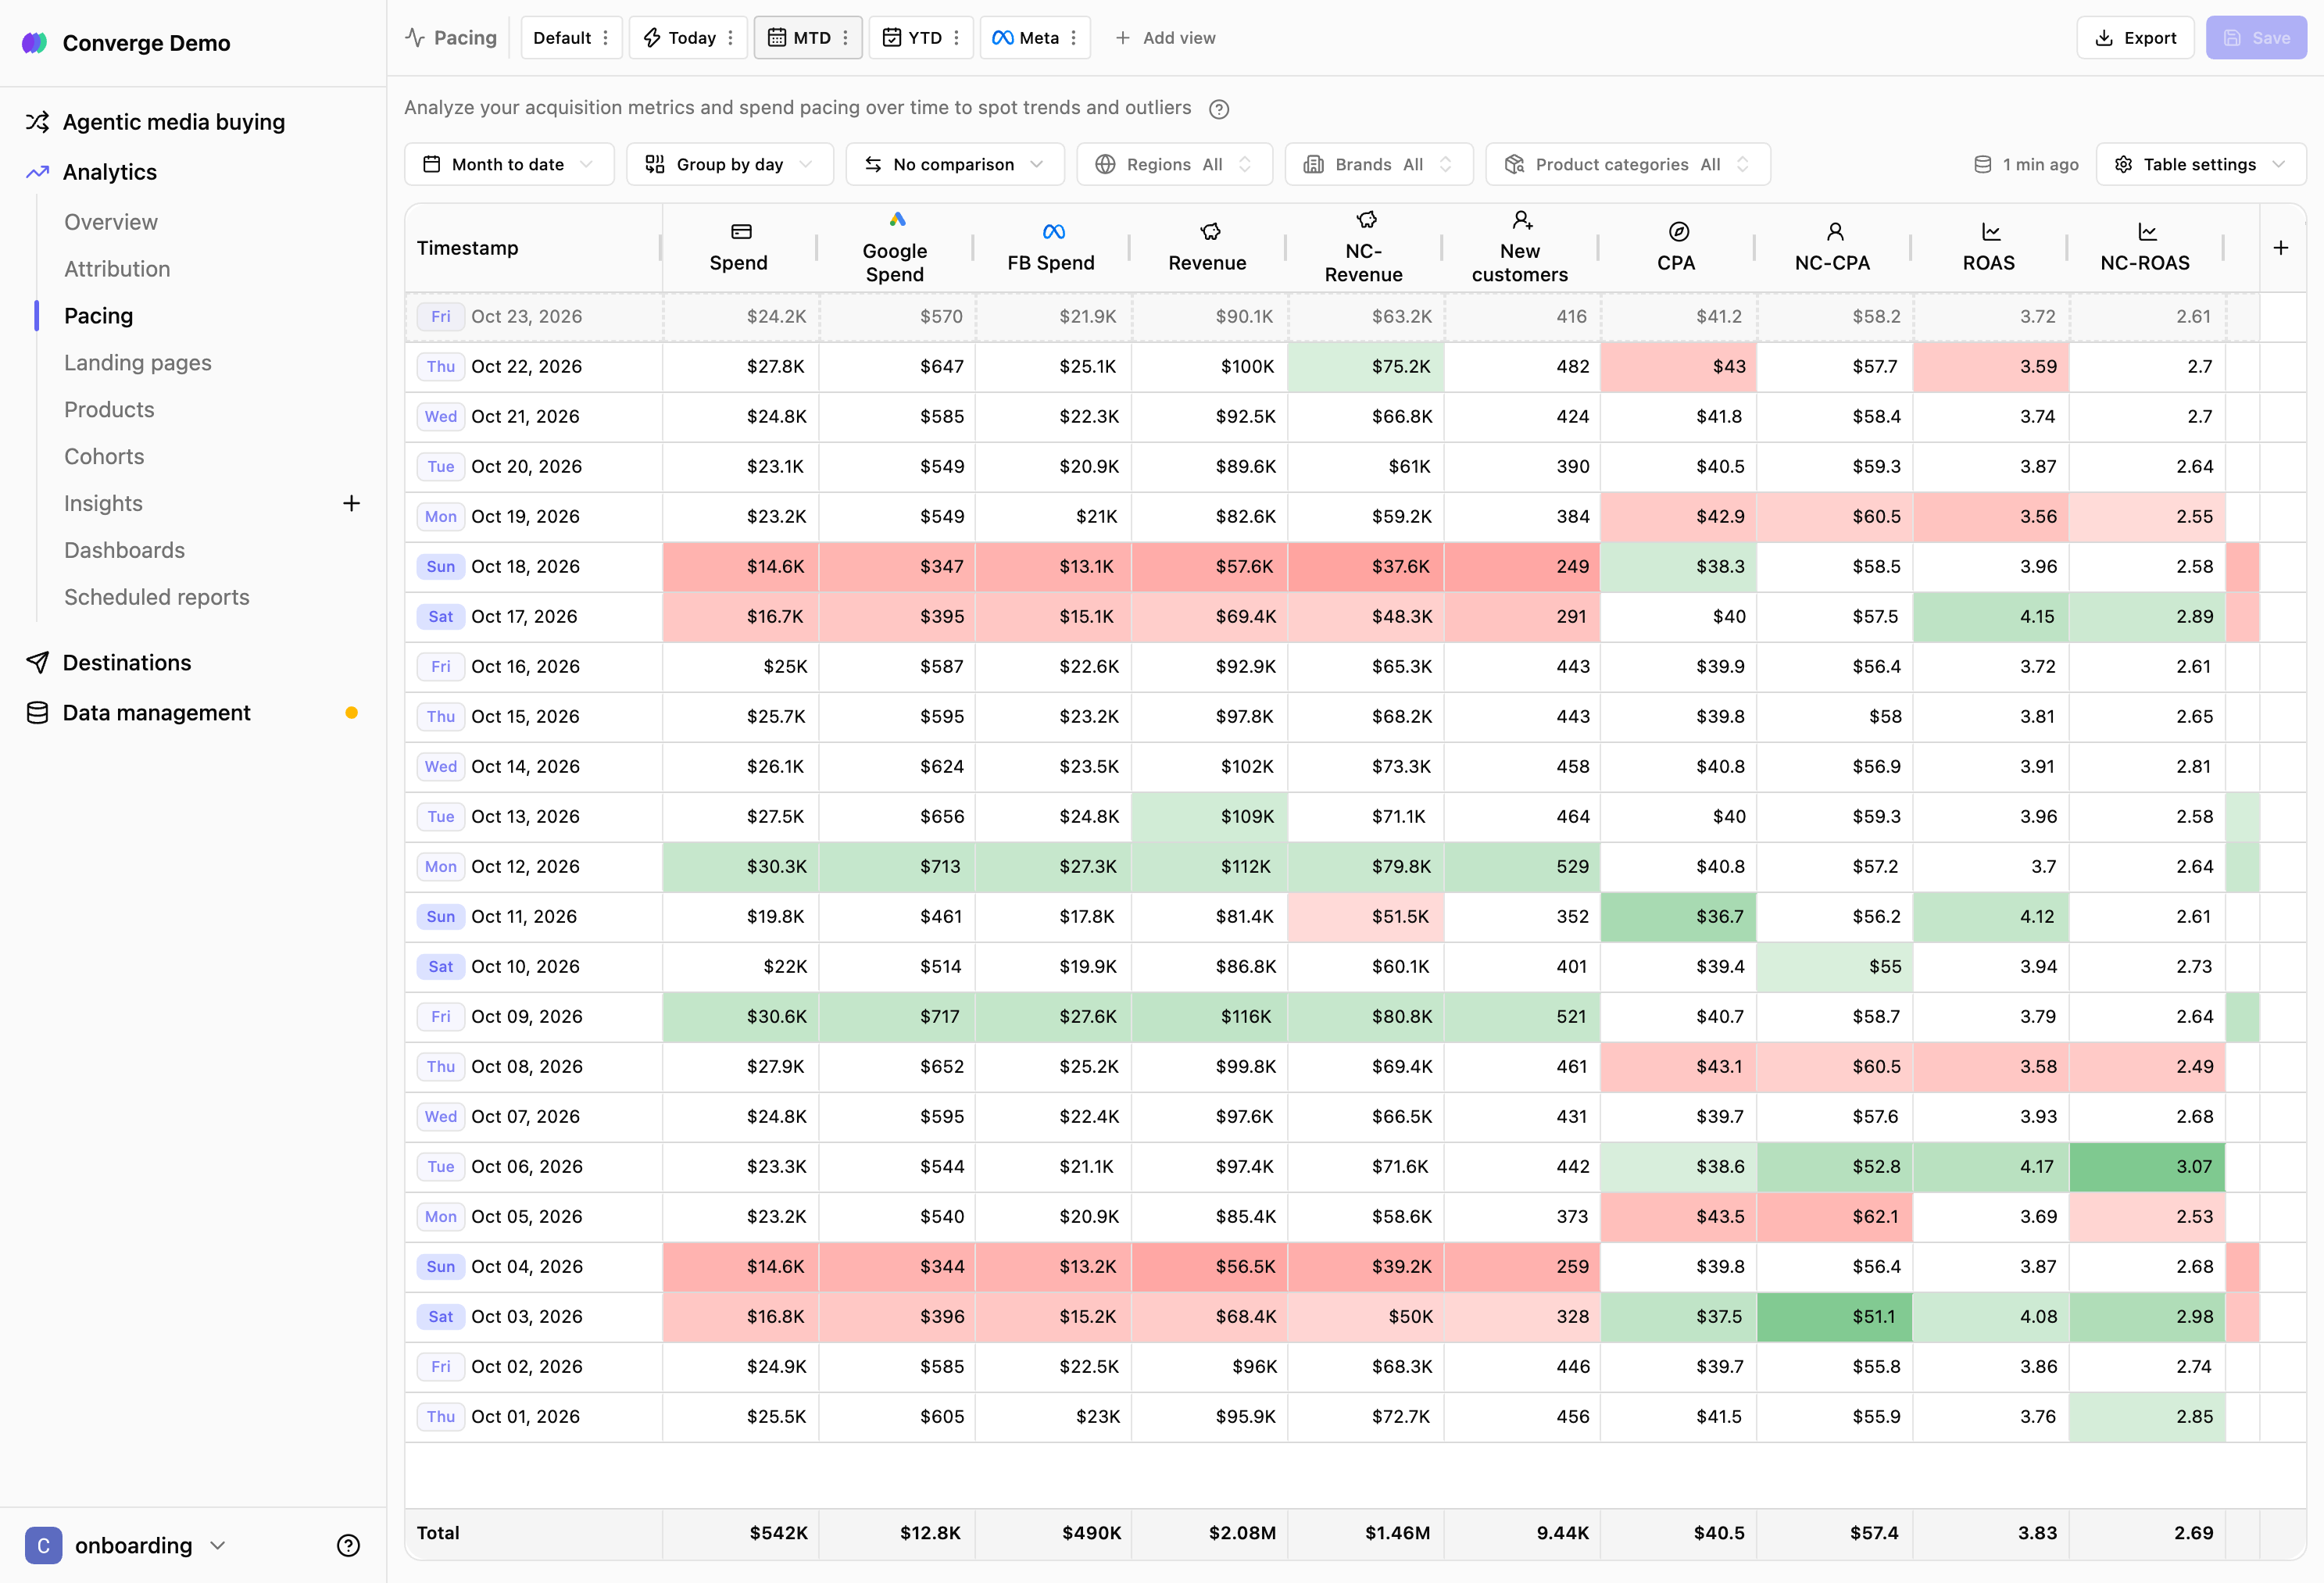The height and width of the screenshot is (1583, 2324).
Task: Open the Attribution page
Action: tap(117, 269)
